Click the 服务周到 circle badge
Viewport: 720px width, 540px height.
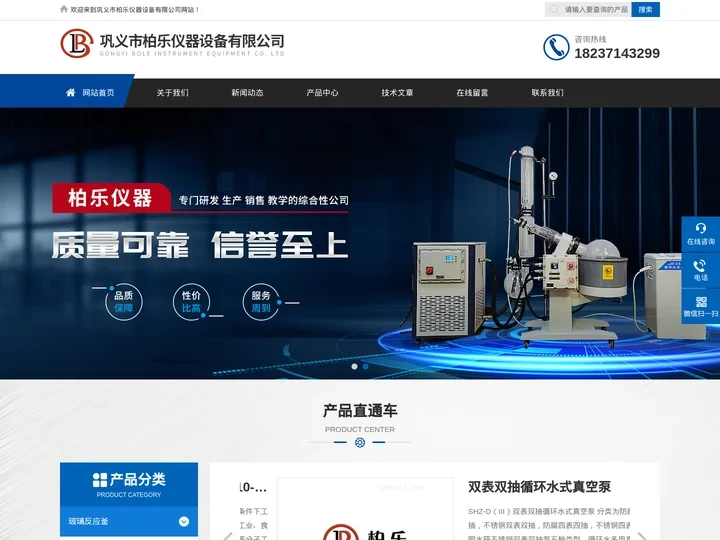(261, 302)
